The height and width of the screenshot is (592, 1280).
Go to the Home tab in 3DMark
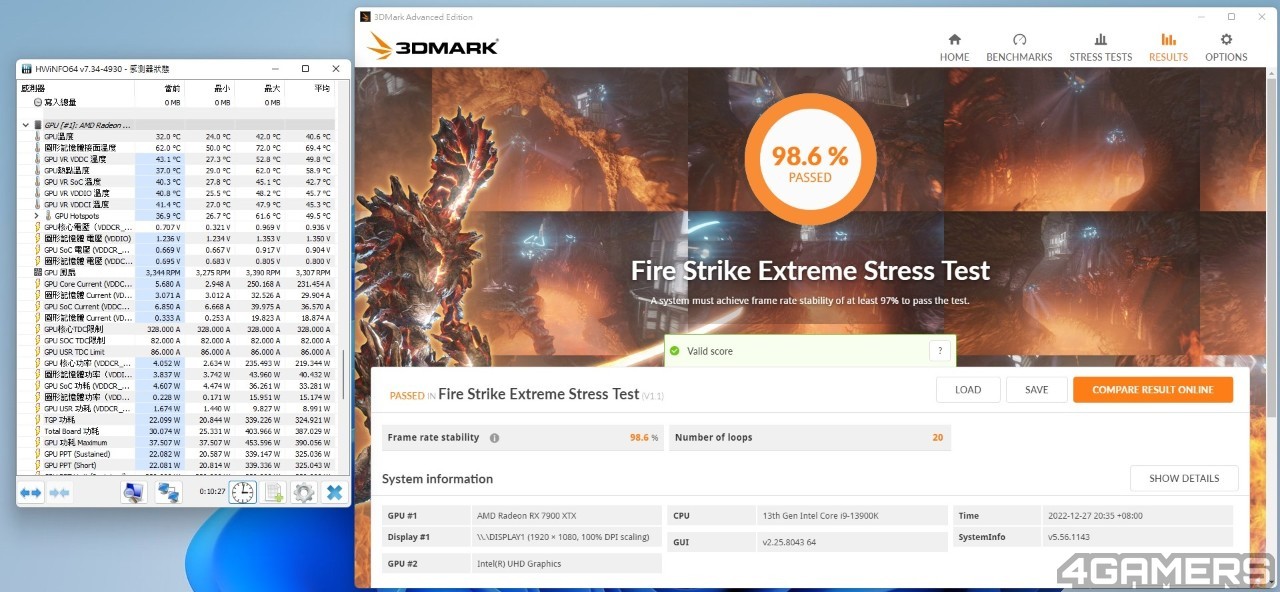(954, 47)
